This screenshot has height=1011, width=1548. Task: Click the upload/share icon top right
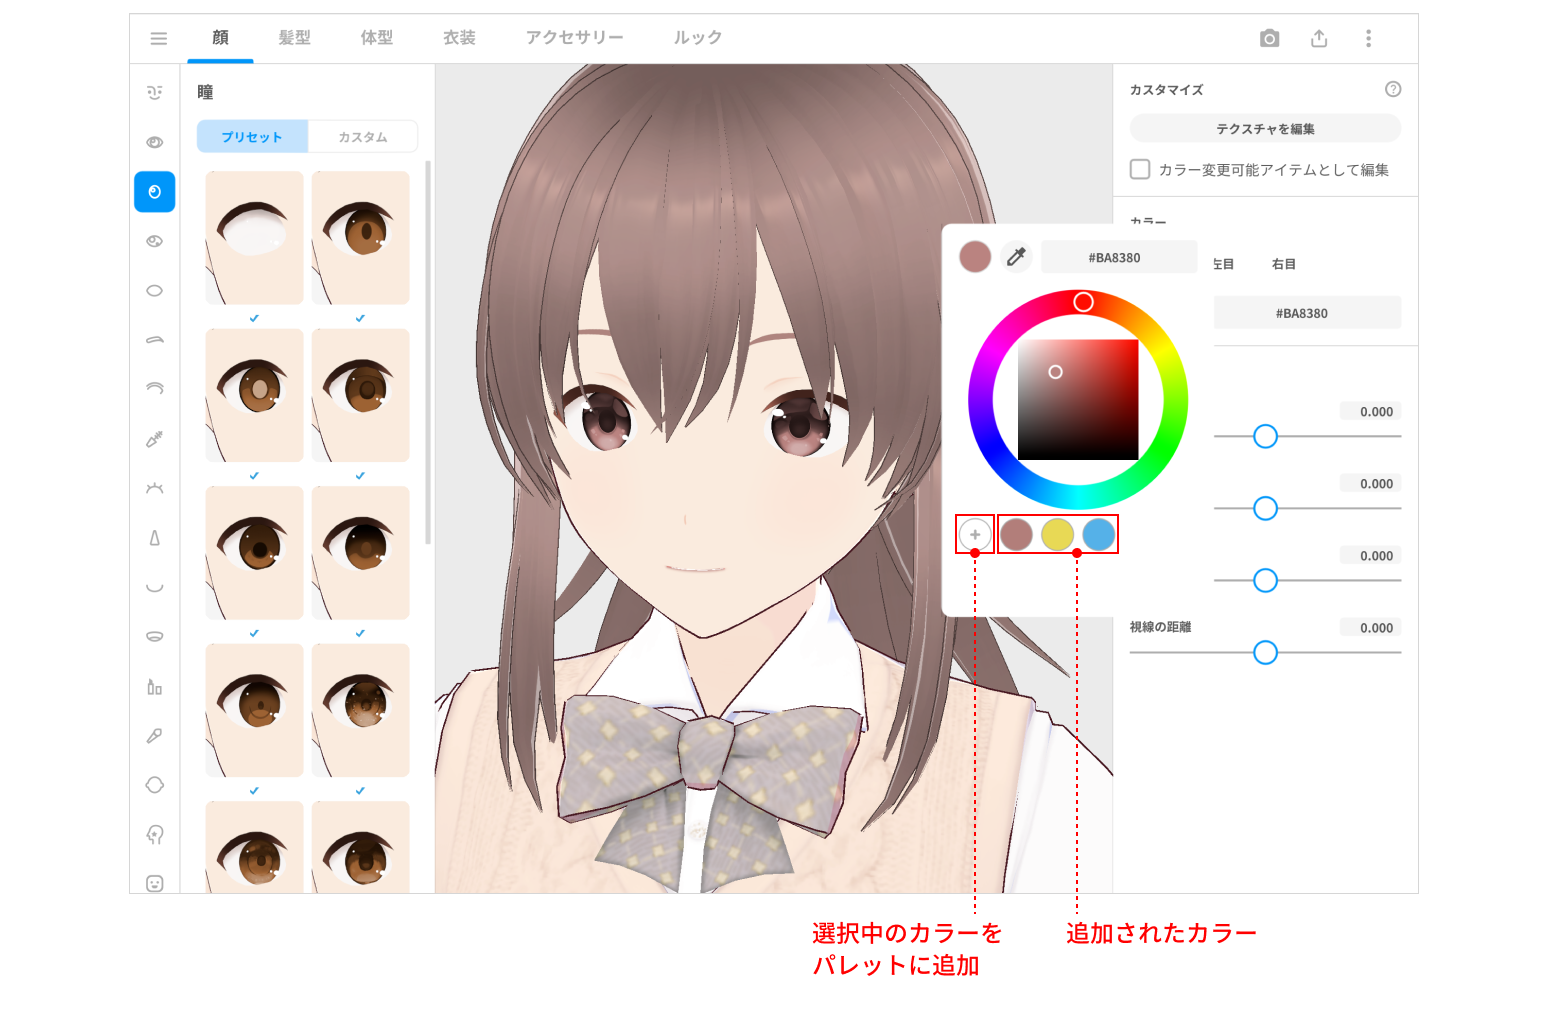click(1319, 38)
